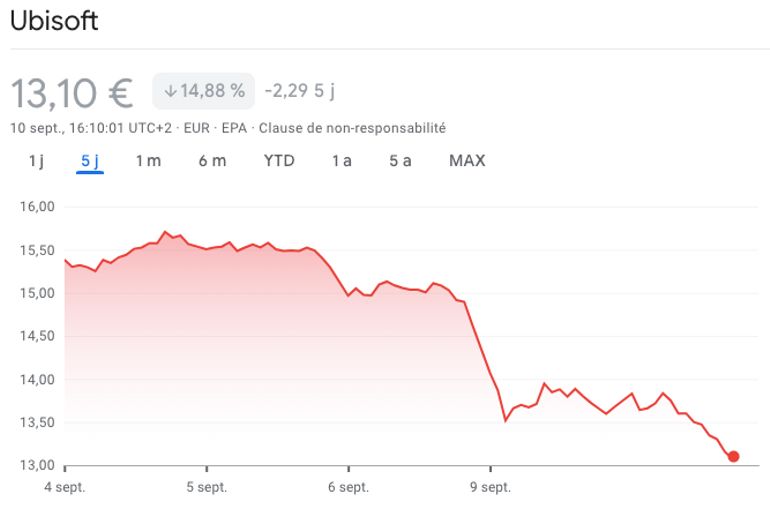
Task: Click the down arrow icon beside 14,88 %
Action: tap(170, 91)
